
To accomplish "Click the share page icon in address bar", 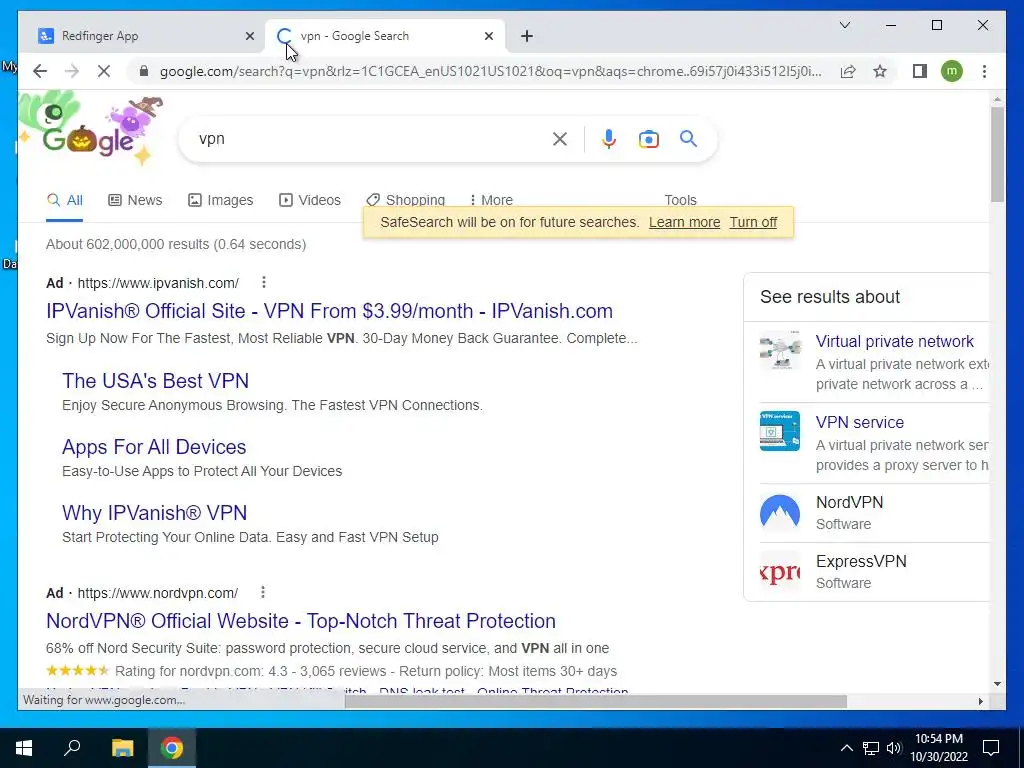I will click(848, 71).
